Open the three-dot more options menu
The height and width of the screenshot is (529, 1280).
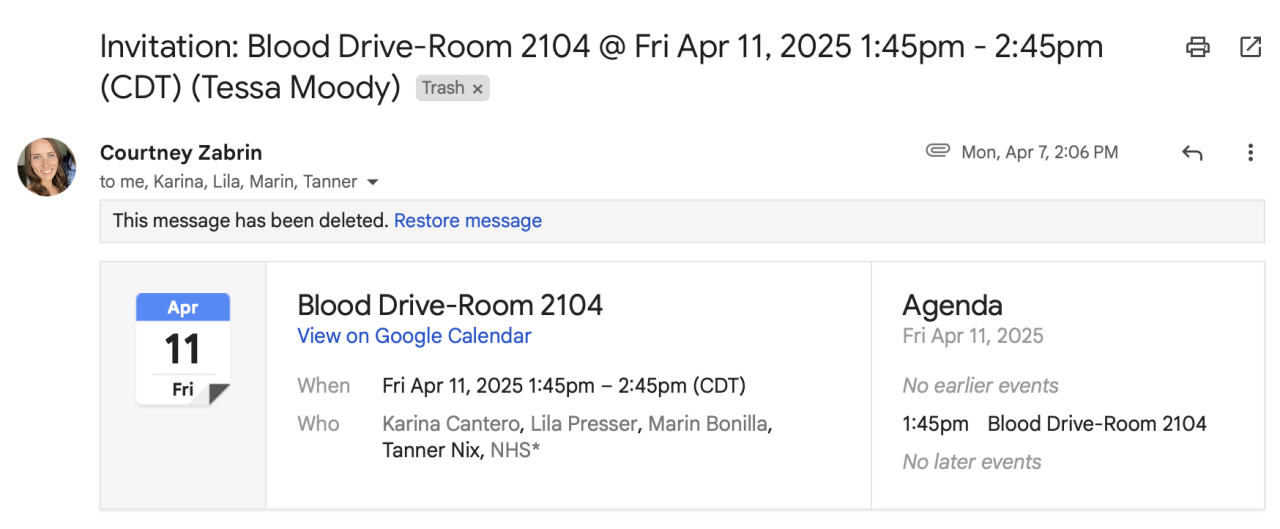click(x=1250, y=153)
